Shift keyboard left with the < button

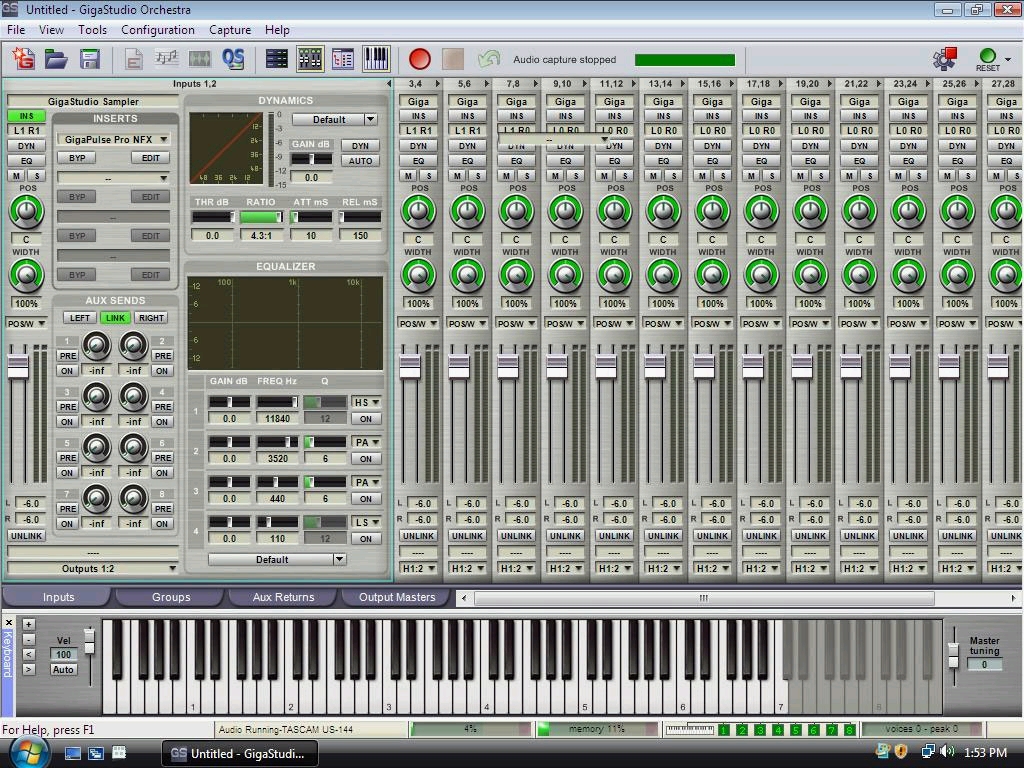(29, 654)
